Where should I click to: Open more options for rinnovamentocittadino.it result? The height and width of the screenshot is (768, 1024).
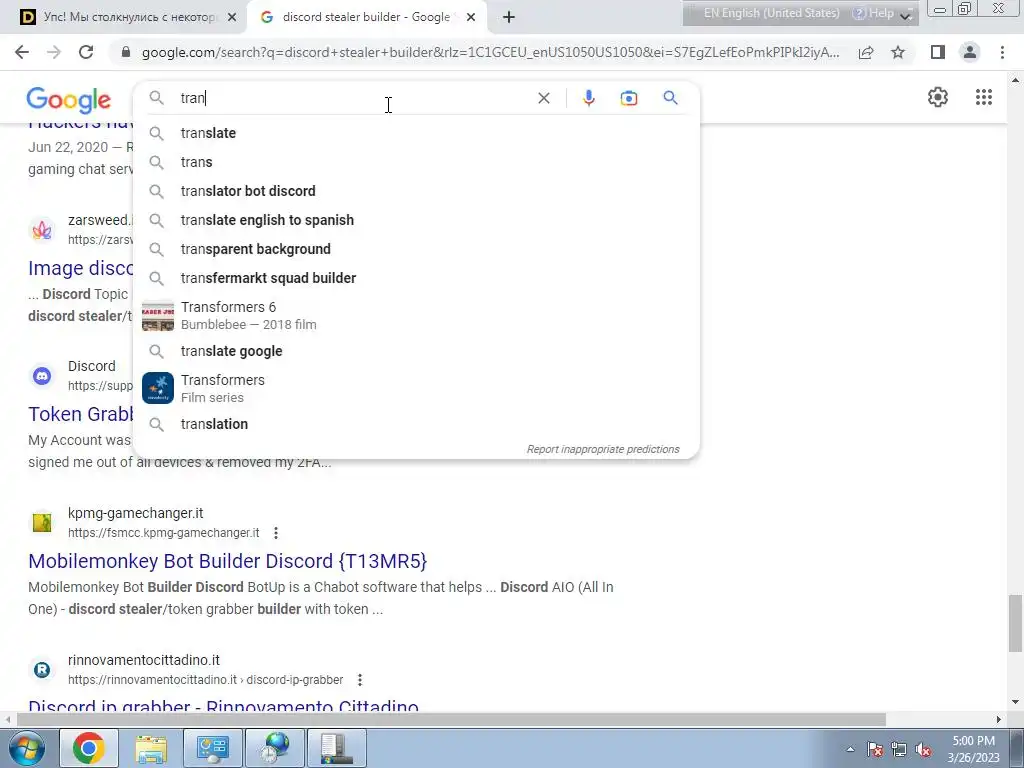point(360,680)
